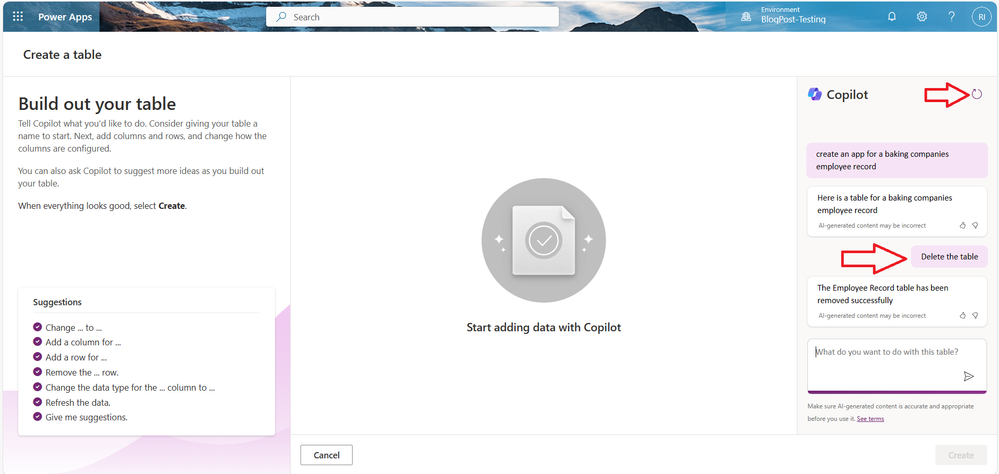Click the 'Copilot' panel title
999x474 pixels.
(x=847, y=95)
